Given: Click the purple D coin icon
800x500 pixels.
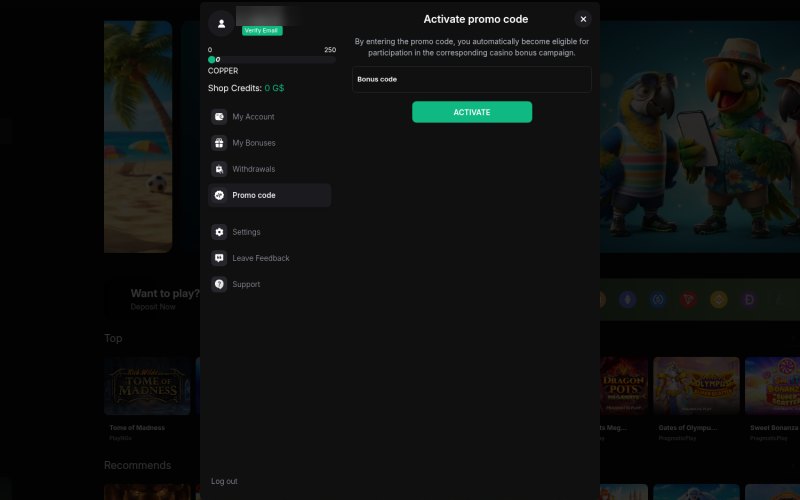Looking at the screenshot, I should point(749,299).
